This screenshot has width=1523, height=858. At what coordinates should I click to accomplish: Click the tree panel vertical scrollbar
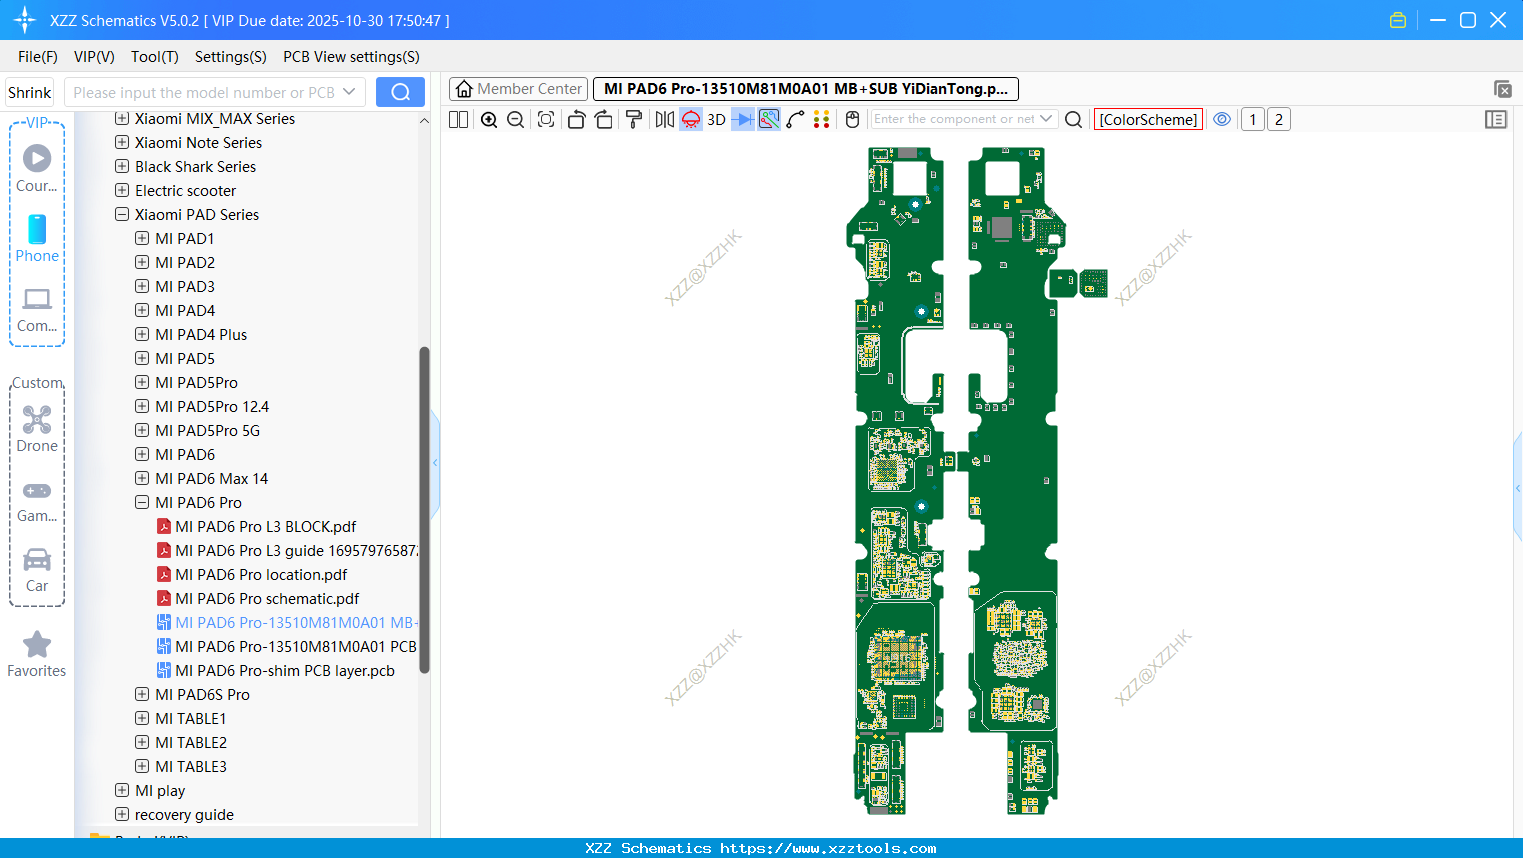point(424,510)
